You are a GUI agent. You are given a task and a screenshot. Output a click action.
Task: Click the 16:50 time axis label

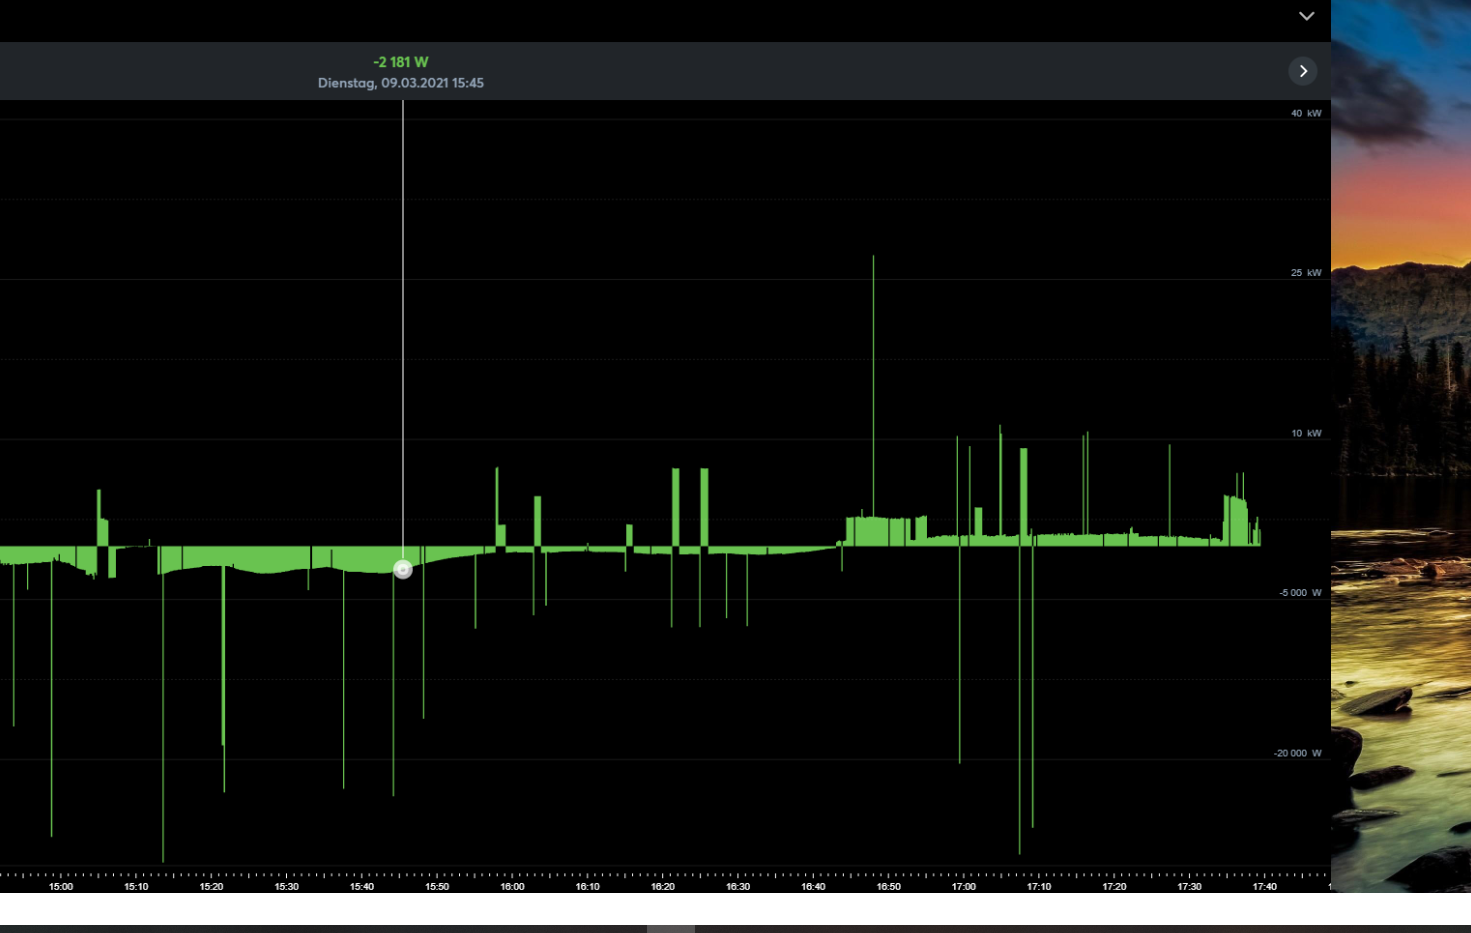(x=888, y=886)
